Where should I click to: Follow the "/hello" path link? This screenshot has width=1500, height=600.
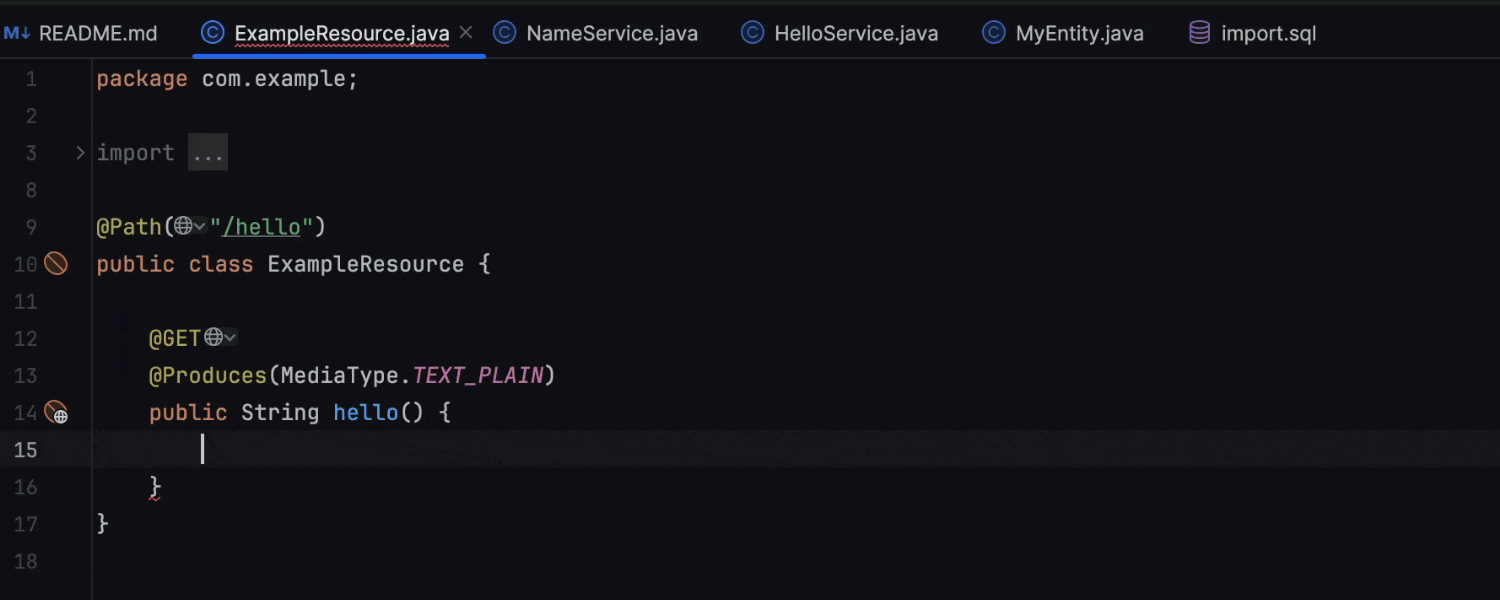point(261,227)
